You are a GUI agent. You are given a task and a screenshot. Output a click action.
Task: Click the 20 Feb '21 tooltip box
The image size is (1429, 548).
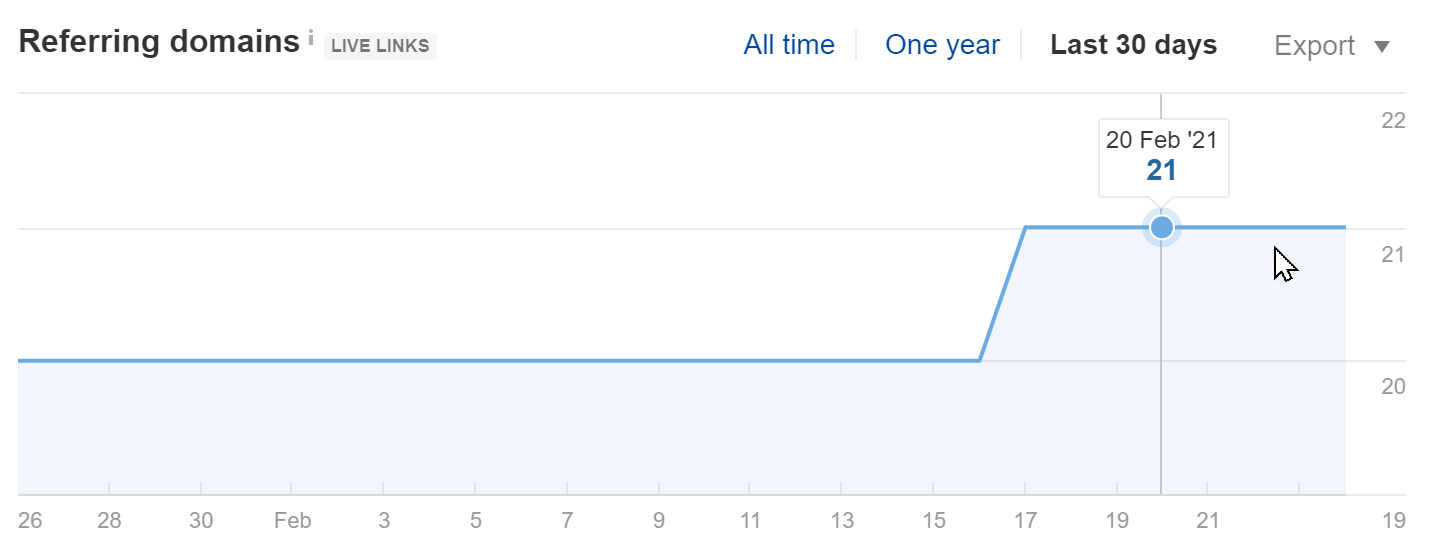point(1164,158)
